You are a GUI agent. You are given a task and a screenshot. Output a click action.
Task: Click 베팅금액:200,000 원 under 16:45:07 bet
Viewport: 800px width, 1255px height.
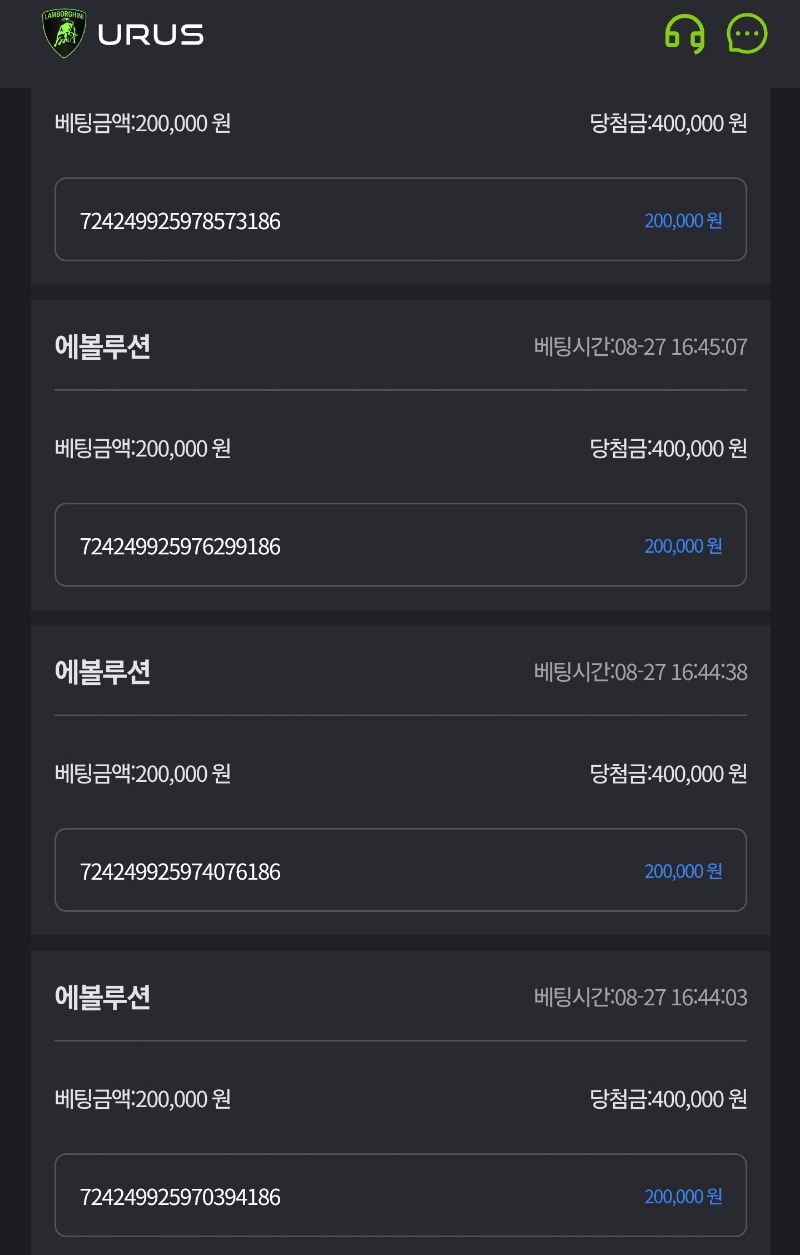143,448
